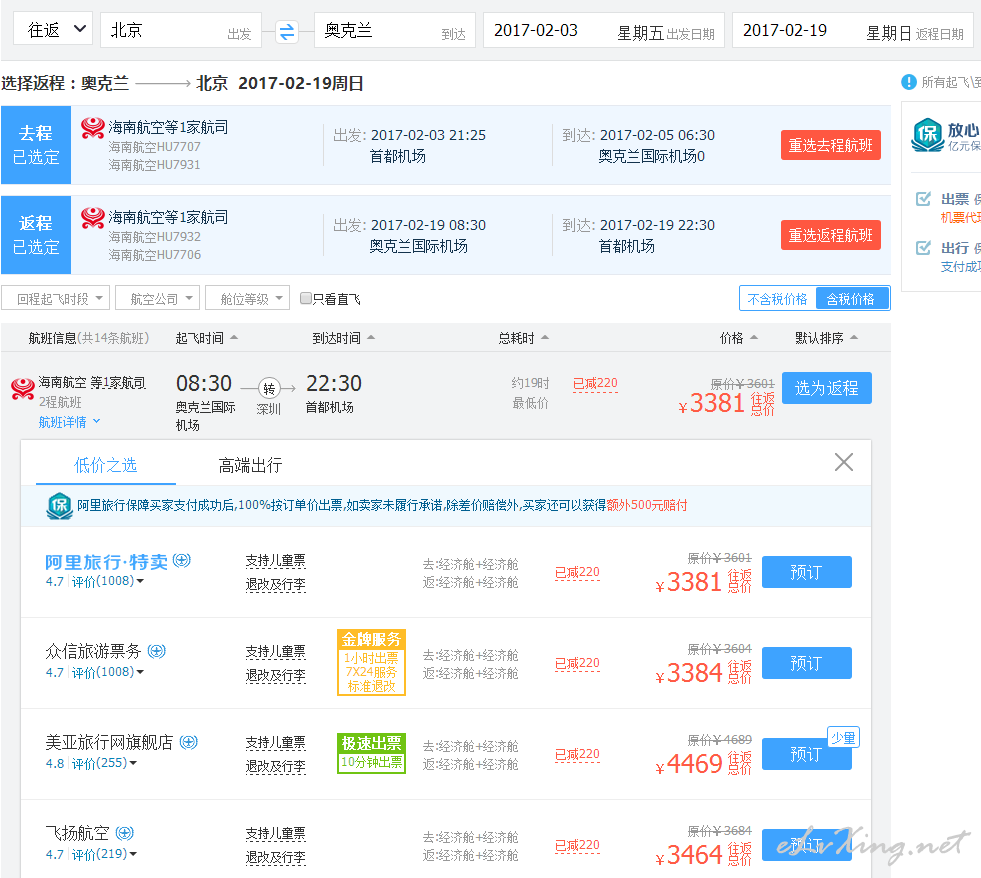Click the blue info icon near 所有起飞
Viewport: 981px width, 878px height.
tap(908, 82)
